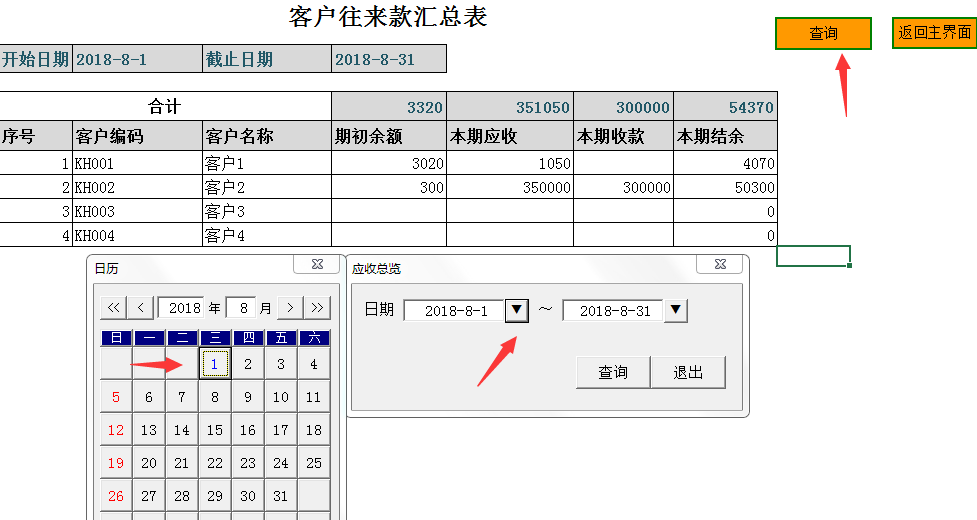Viewport: 977px width, 520px height.
Task: Click the 2018-8-31 date field in the dialog
Action: [x=614, y=311]
